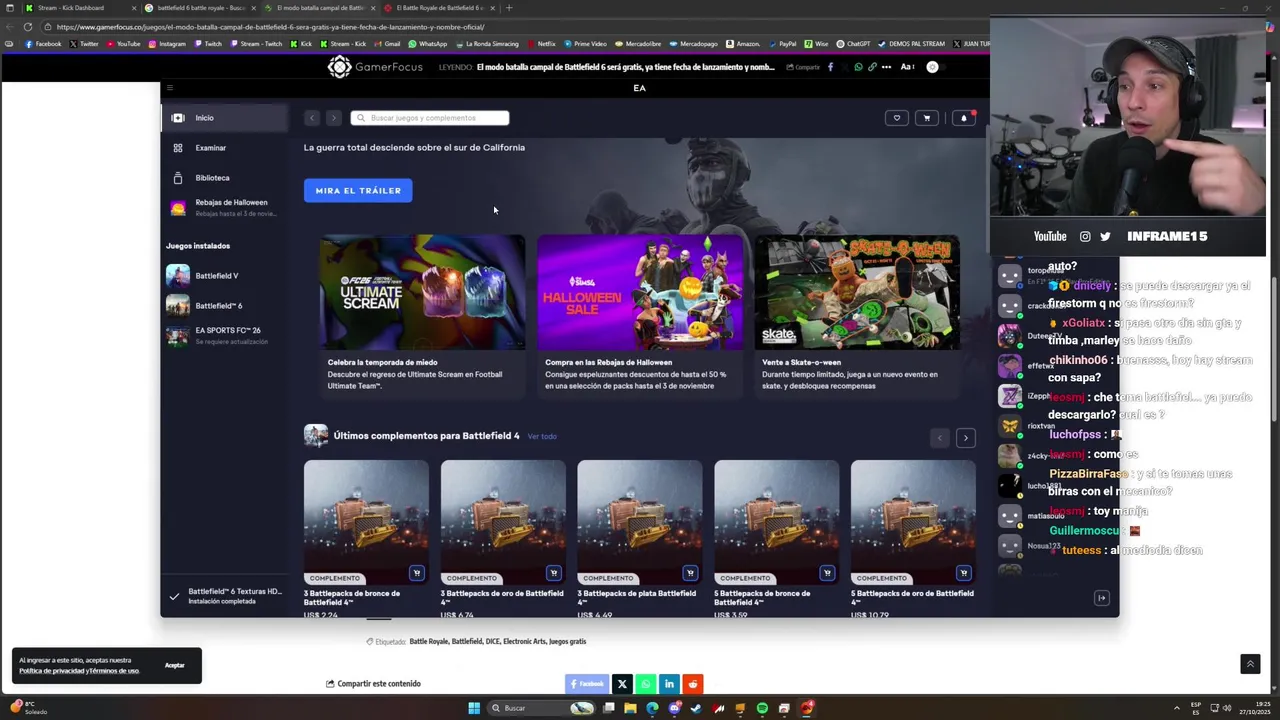Add 3 Battlepacks de plata to cart

coord(690,573)
